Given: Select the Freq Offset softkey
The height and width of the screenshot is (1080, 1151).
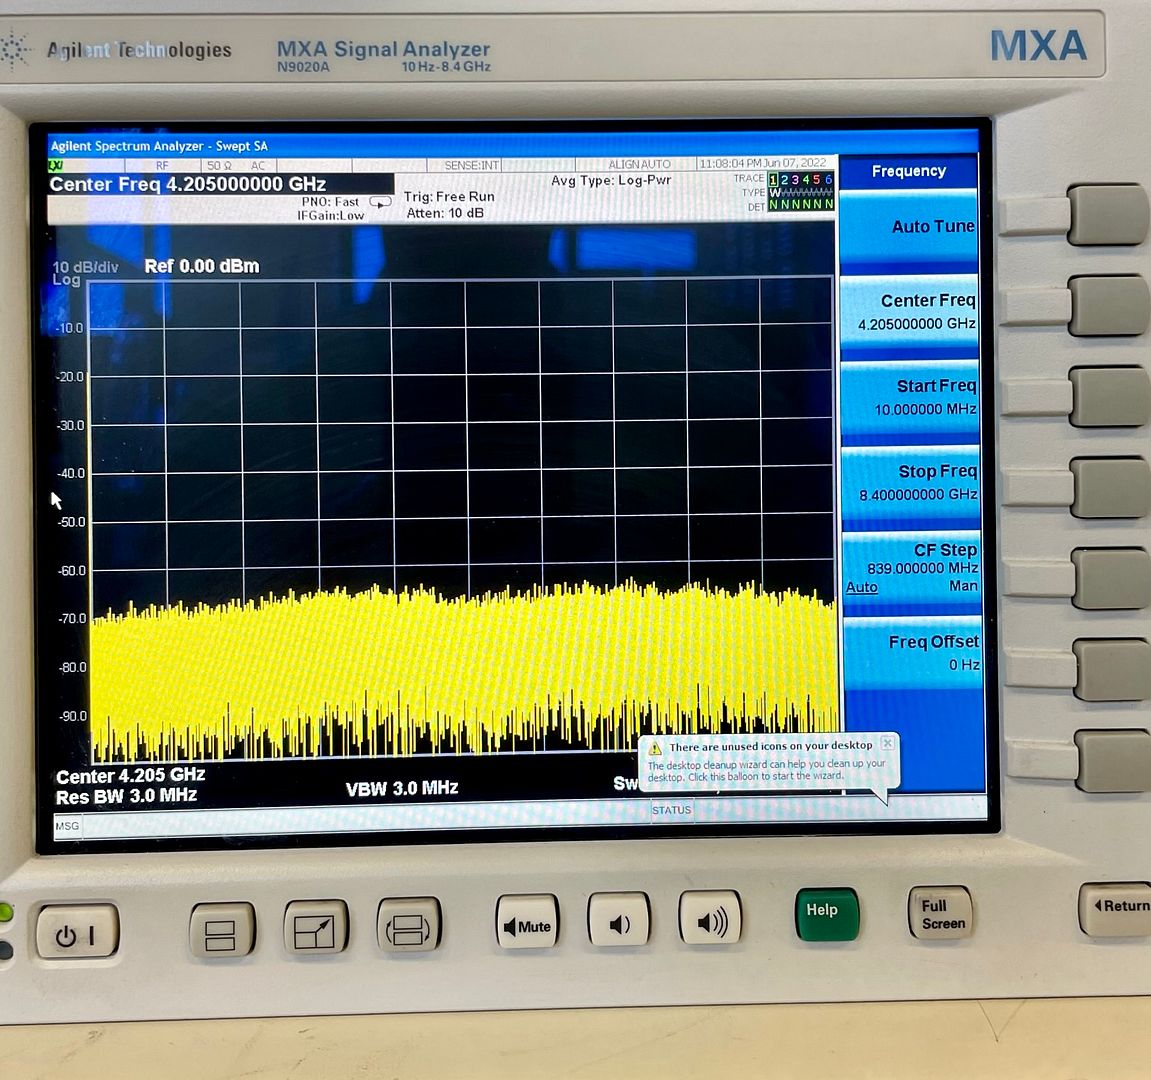Looking at the screenshot, I should click(x=911, y=653).
